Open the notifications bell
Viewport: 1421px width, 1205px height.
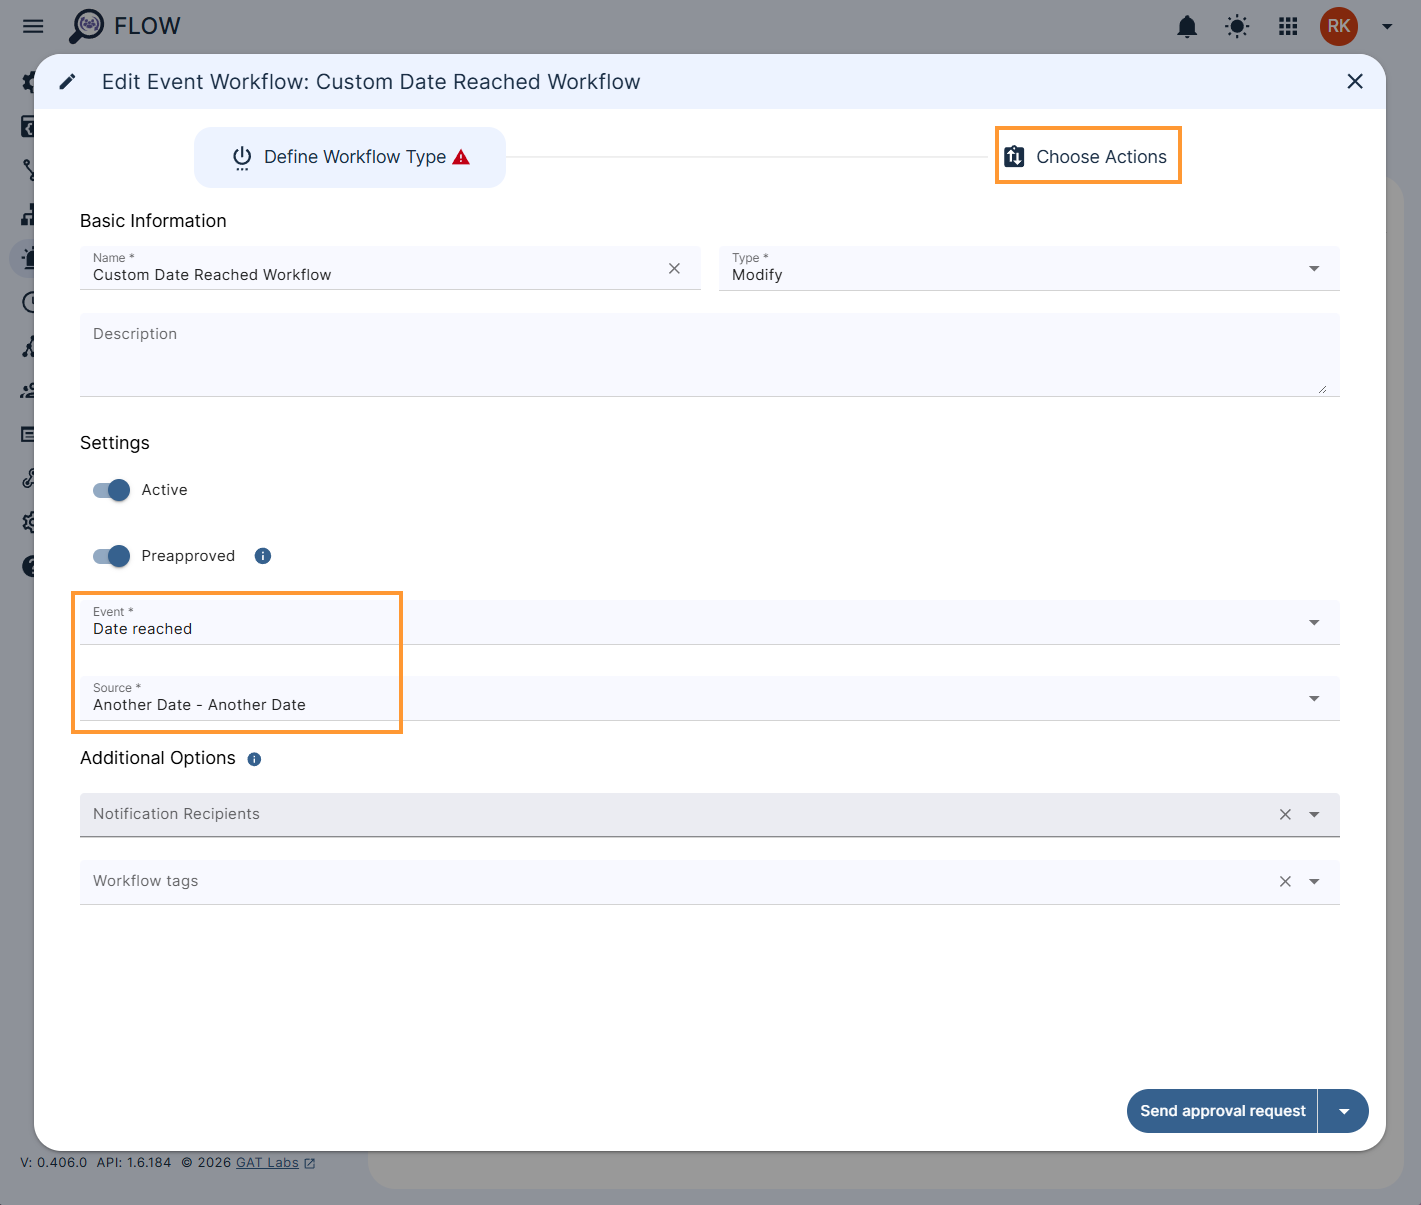coord(1187,26)
